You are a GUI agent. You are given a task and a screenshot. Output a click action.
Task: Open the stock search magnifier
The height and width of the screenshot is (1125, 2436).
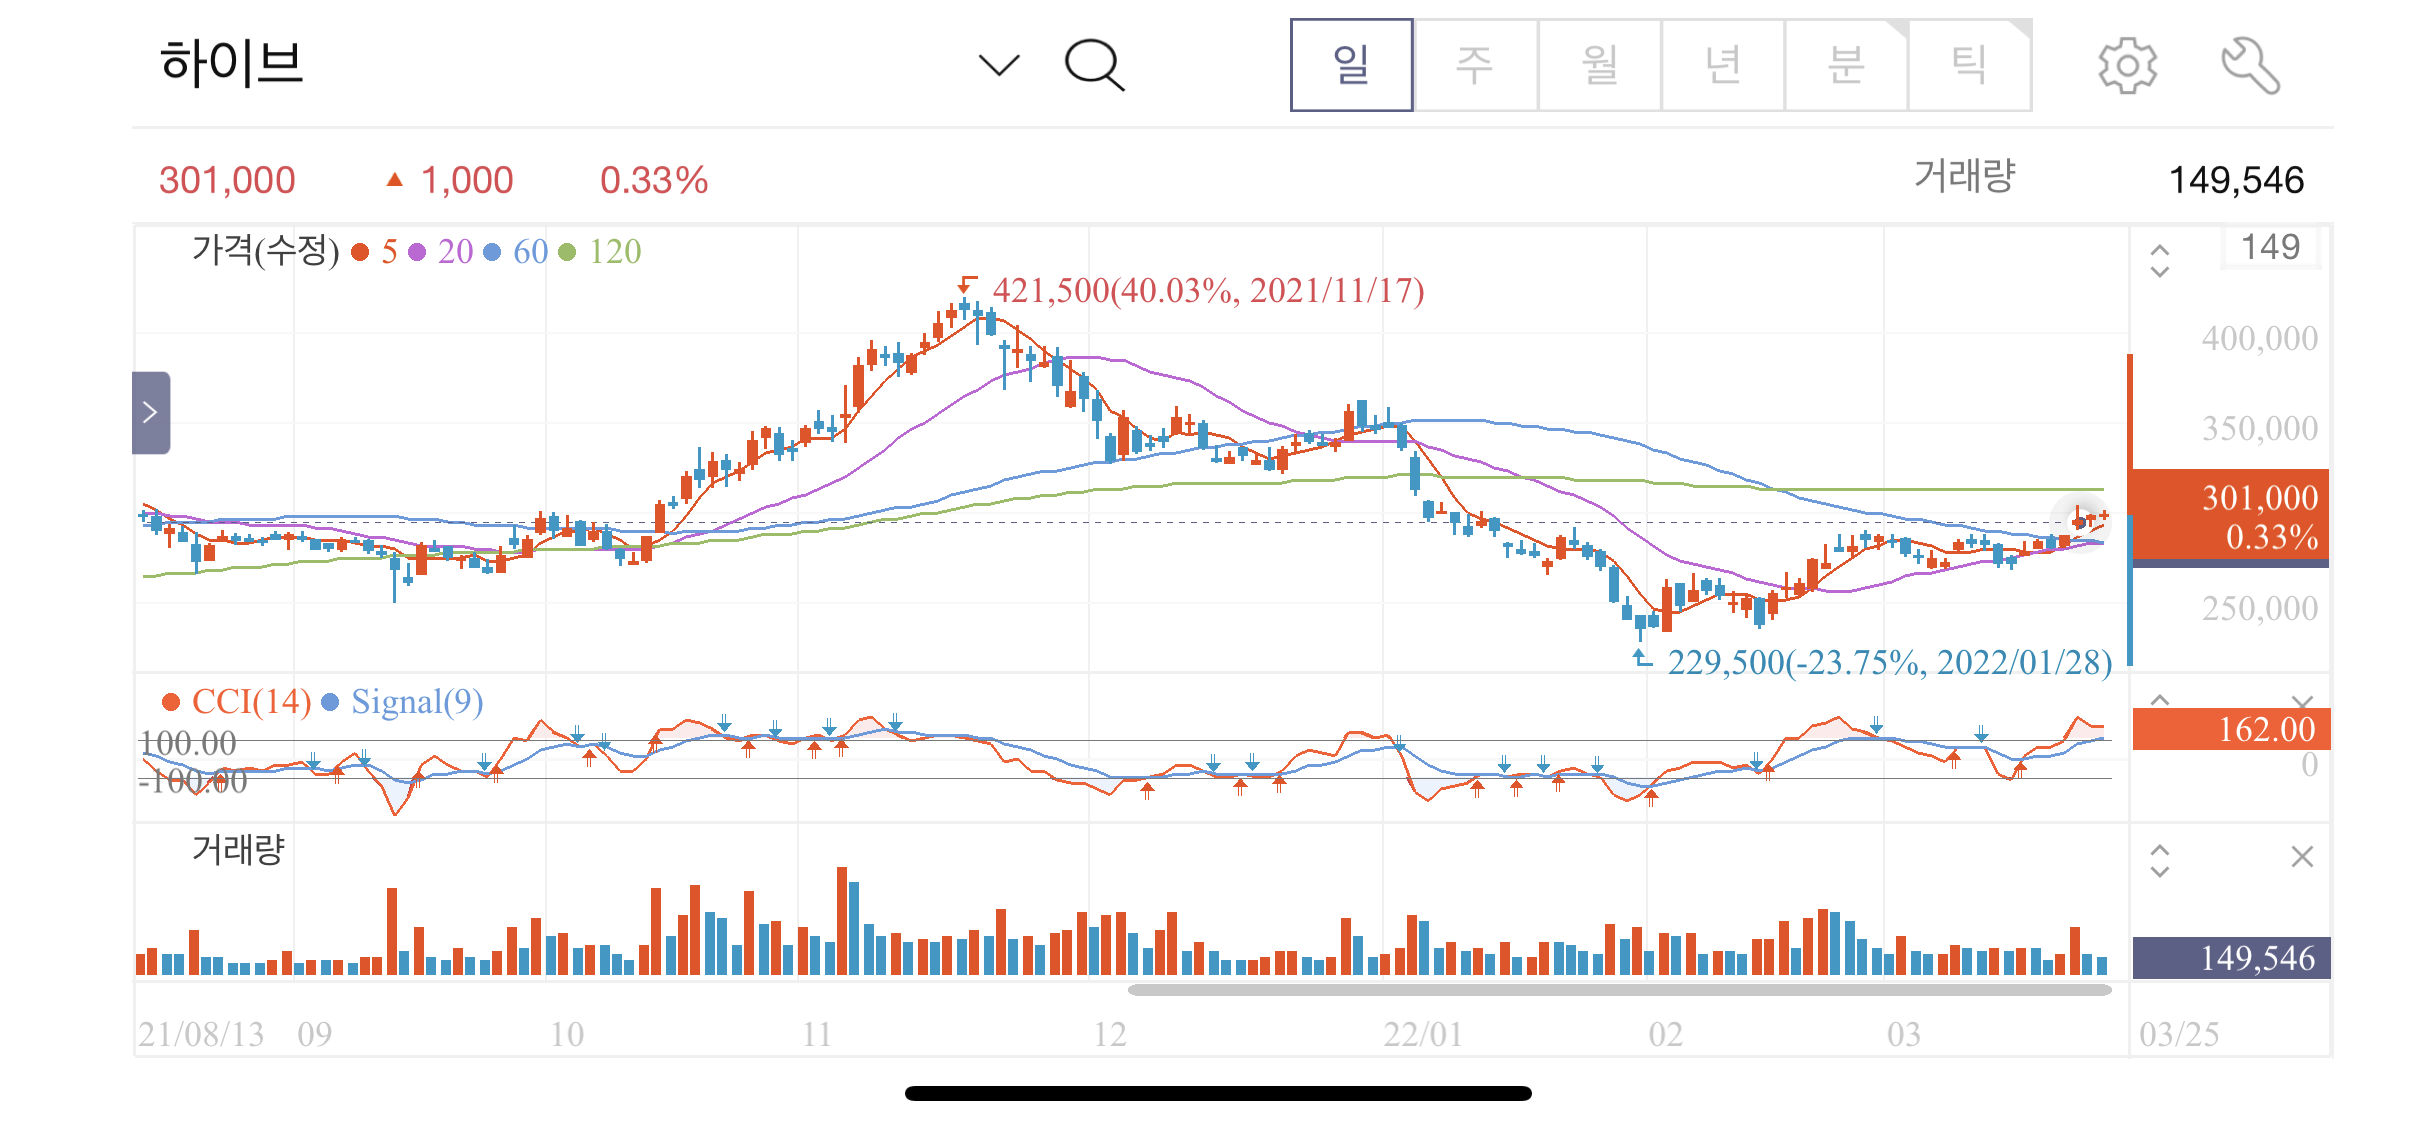click(x=1094, y=66)
